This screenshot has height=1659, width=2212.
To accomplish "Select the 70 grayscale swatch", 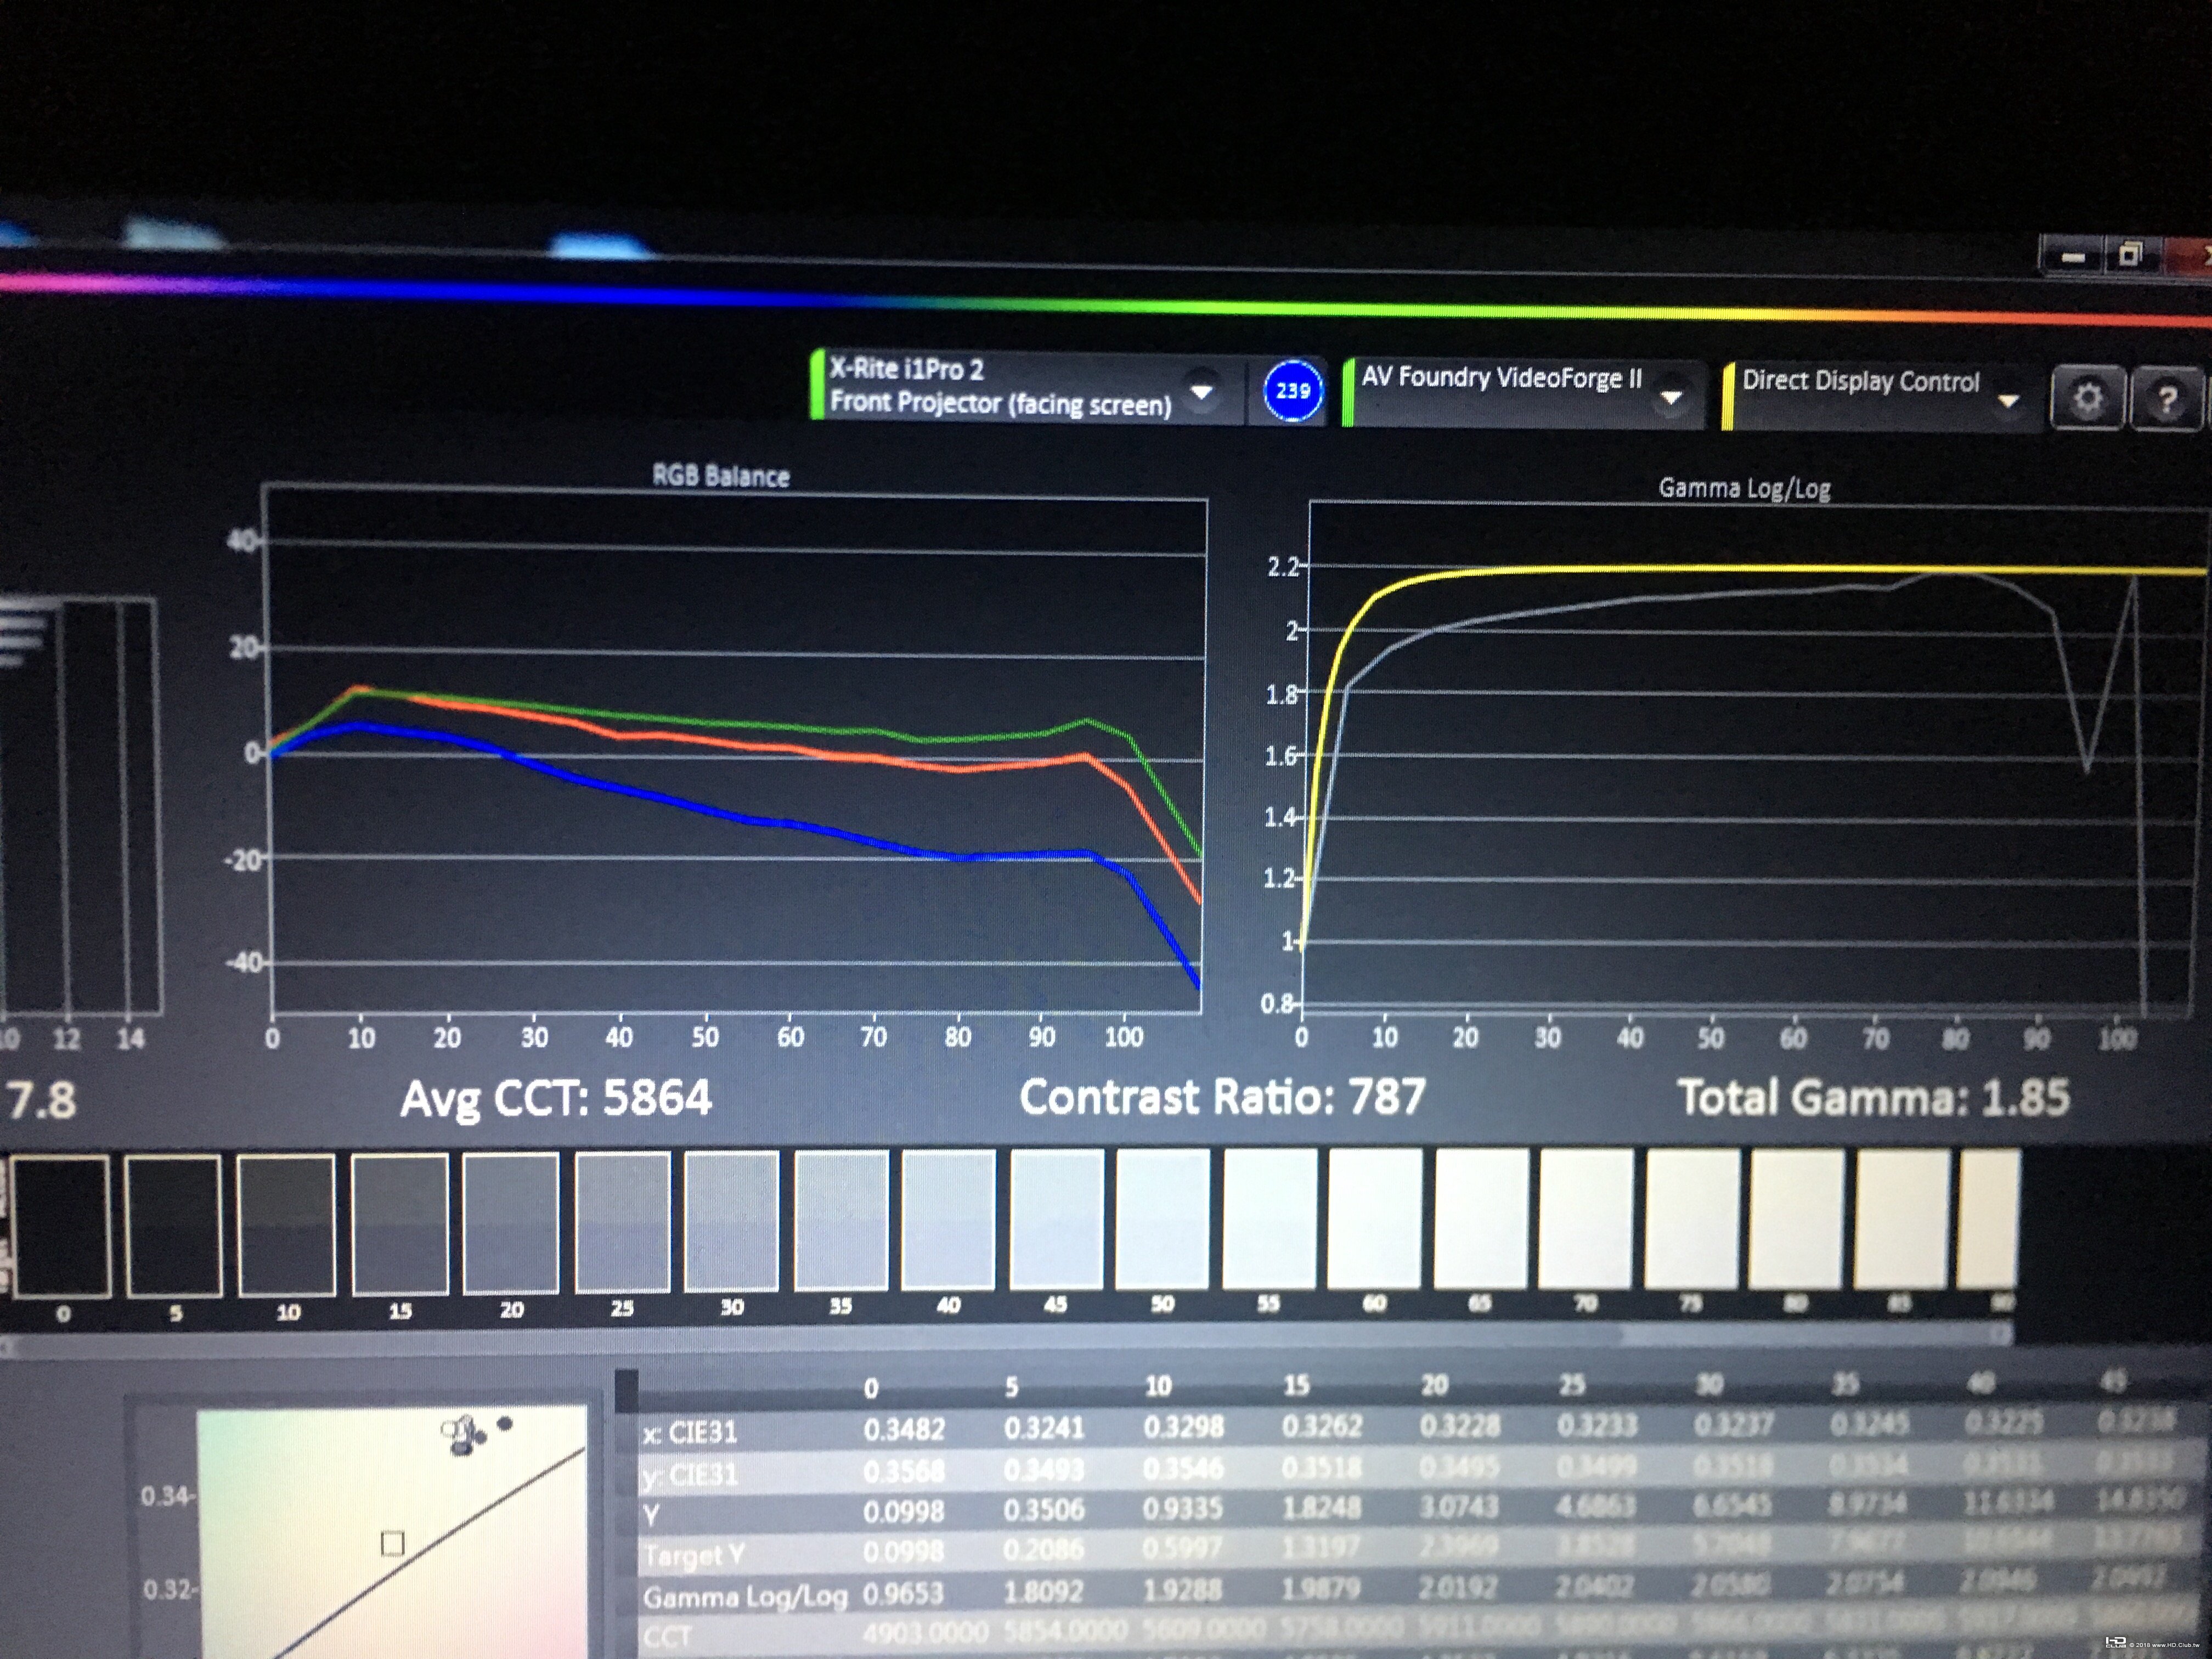I will (x=1586, y=1217).
